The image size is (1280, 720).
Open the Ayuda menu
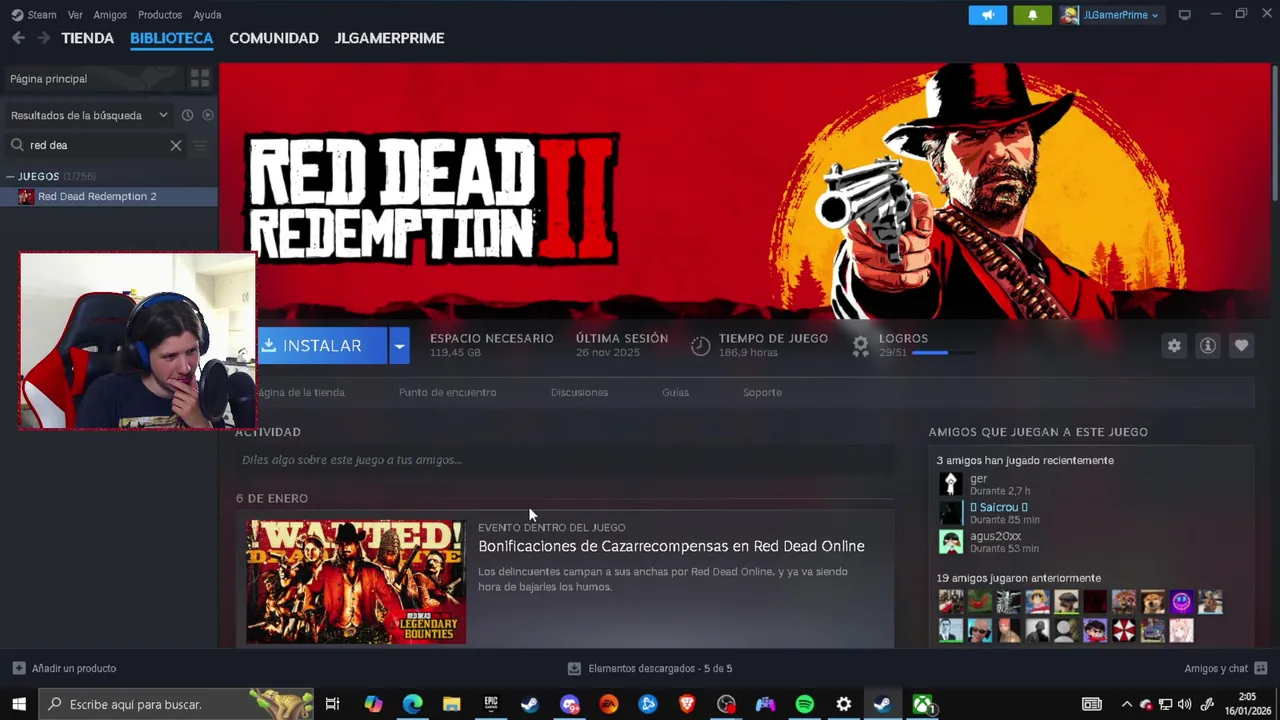tap(207, 15)
